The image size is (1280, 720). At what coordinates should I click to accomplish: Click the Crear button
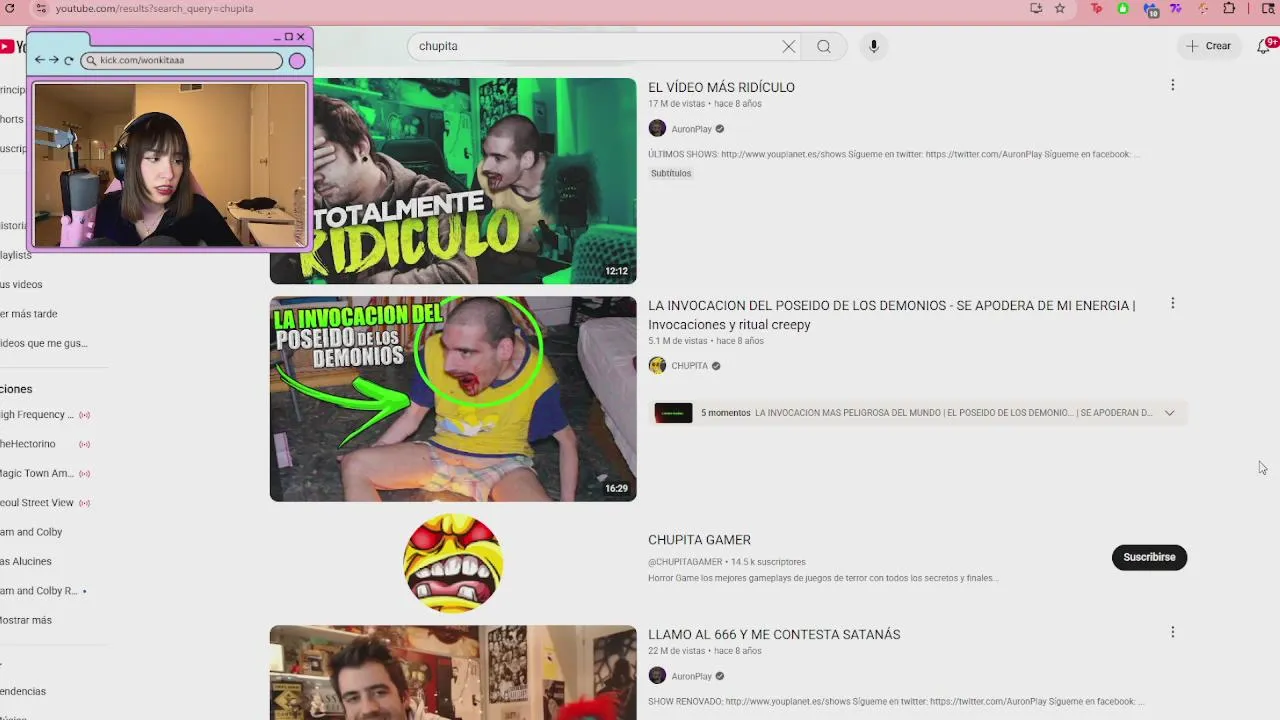1209,46
